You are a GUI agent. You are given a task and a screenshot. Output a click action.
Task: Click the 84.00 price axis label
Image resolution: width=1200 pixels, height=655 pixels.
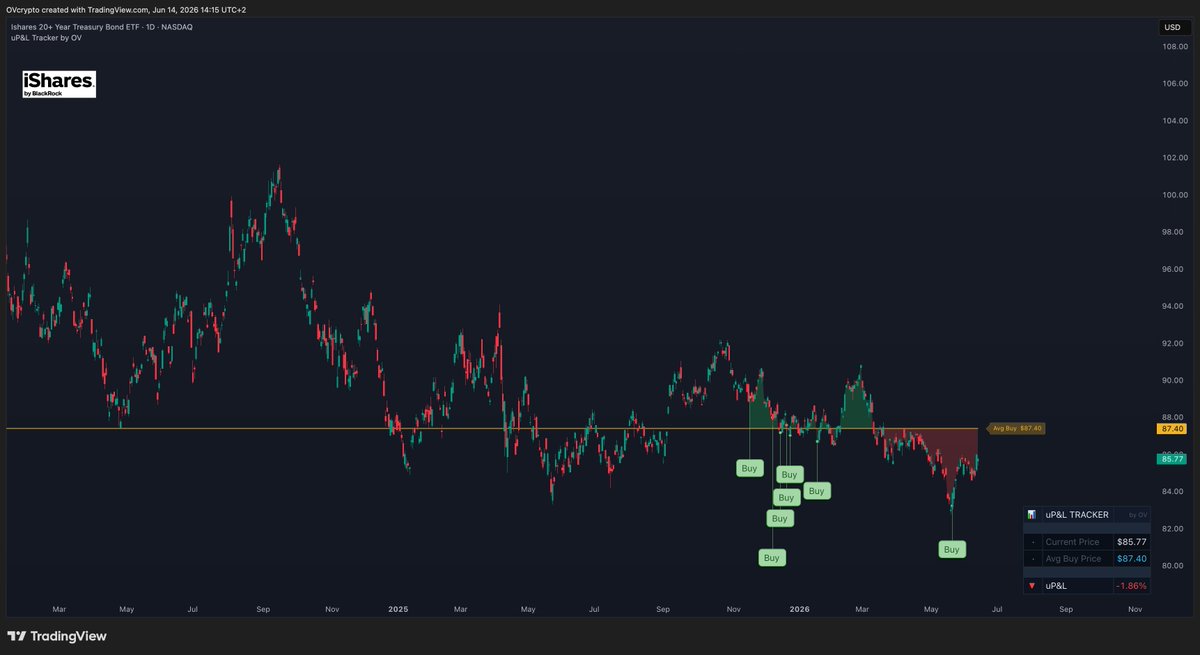(x=1175, y=491)
